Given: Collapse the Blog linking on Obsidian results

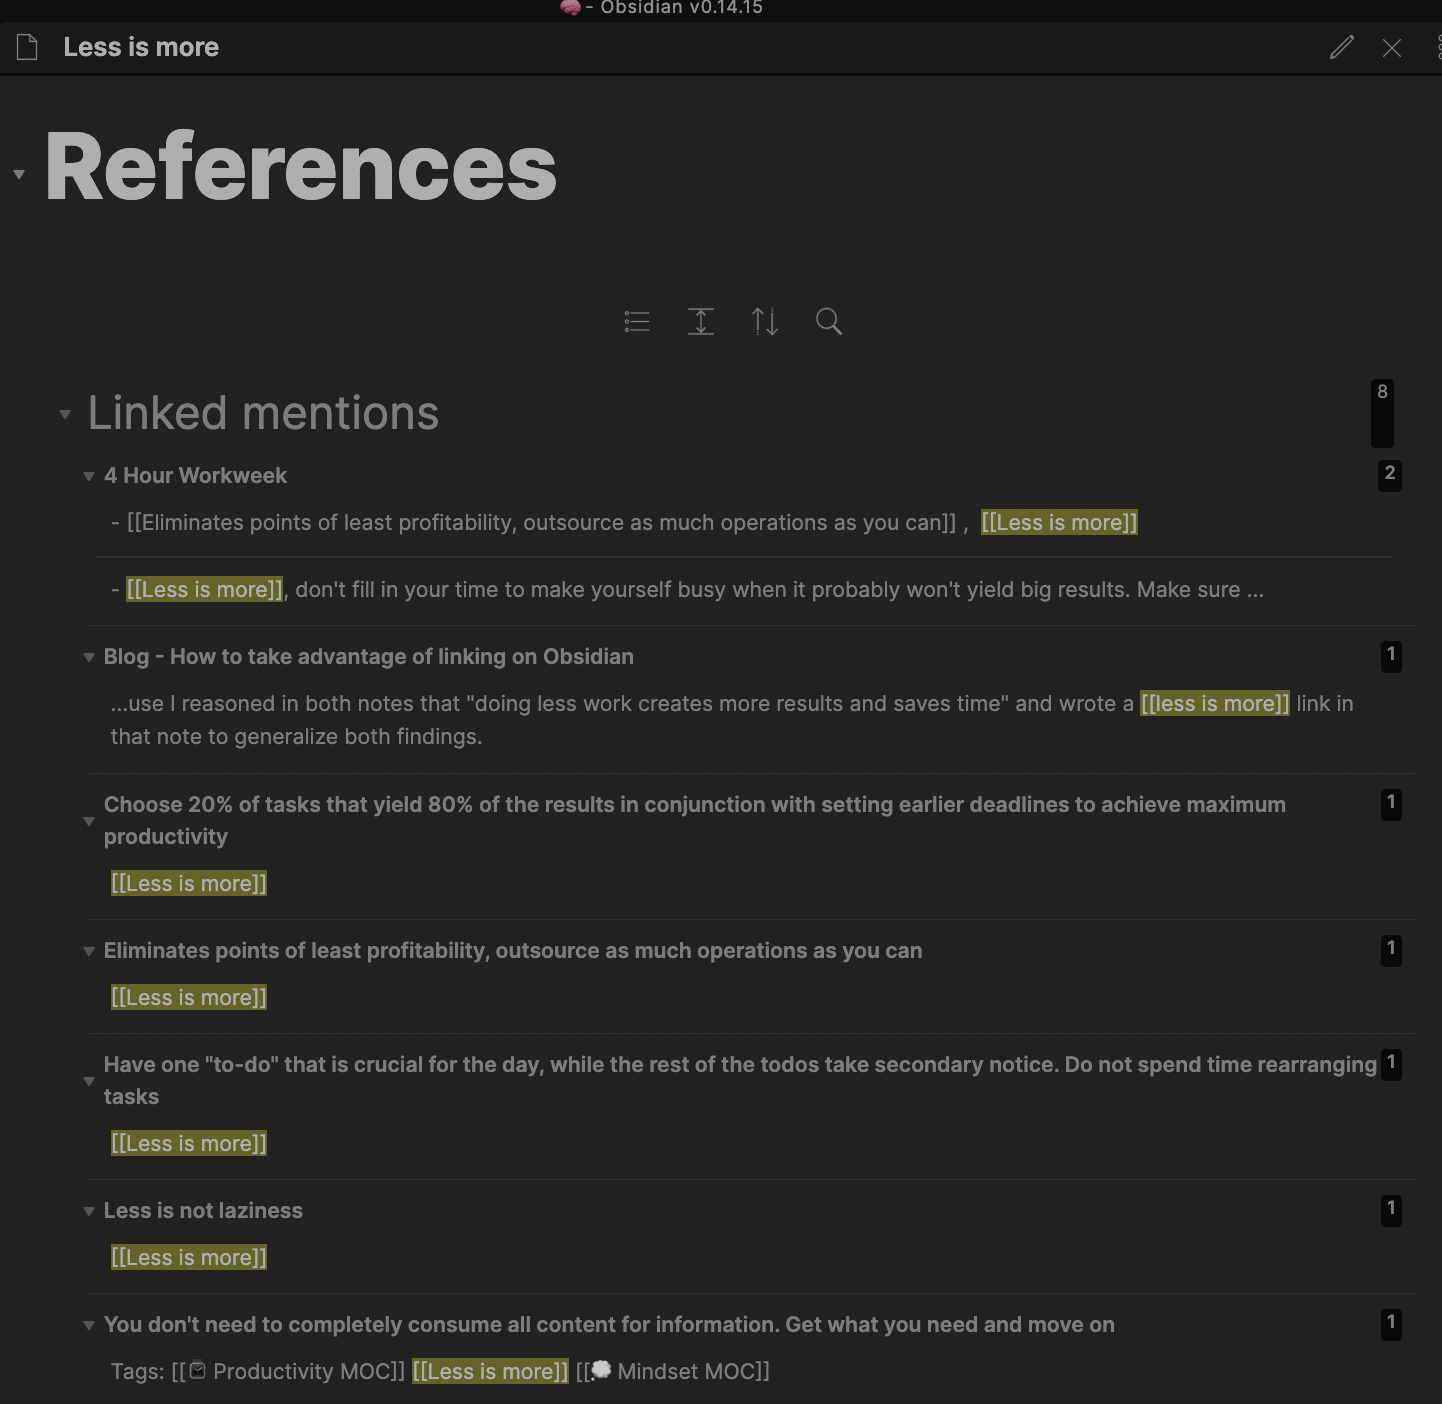Looking at the screenshot, I should [x=89, y=657].
